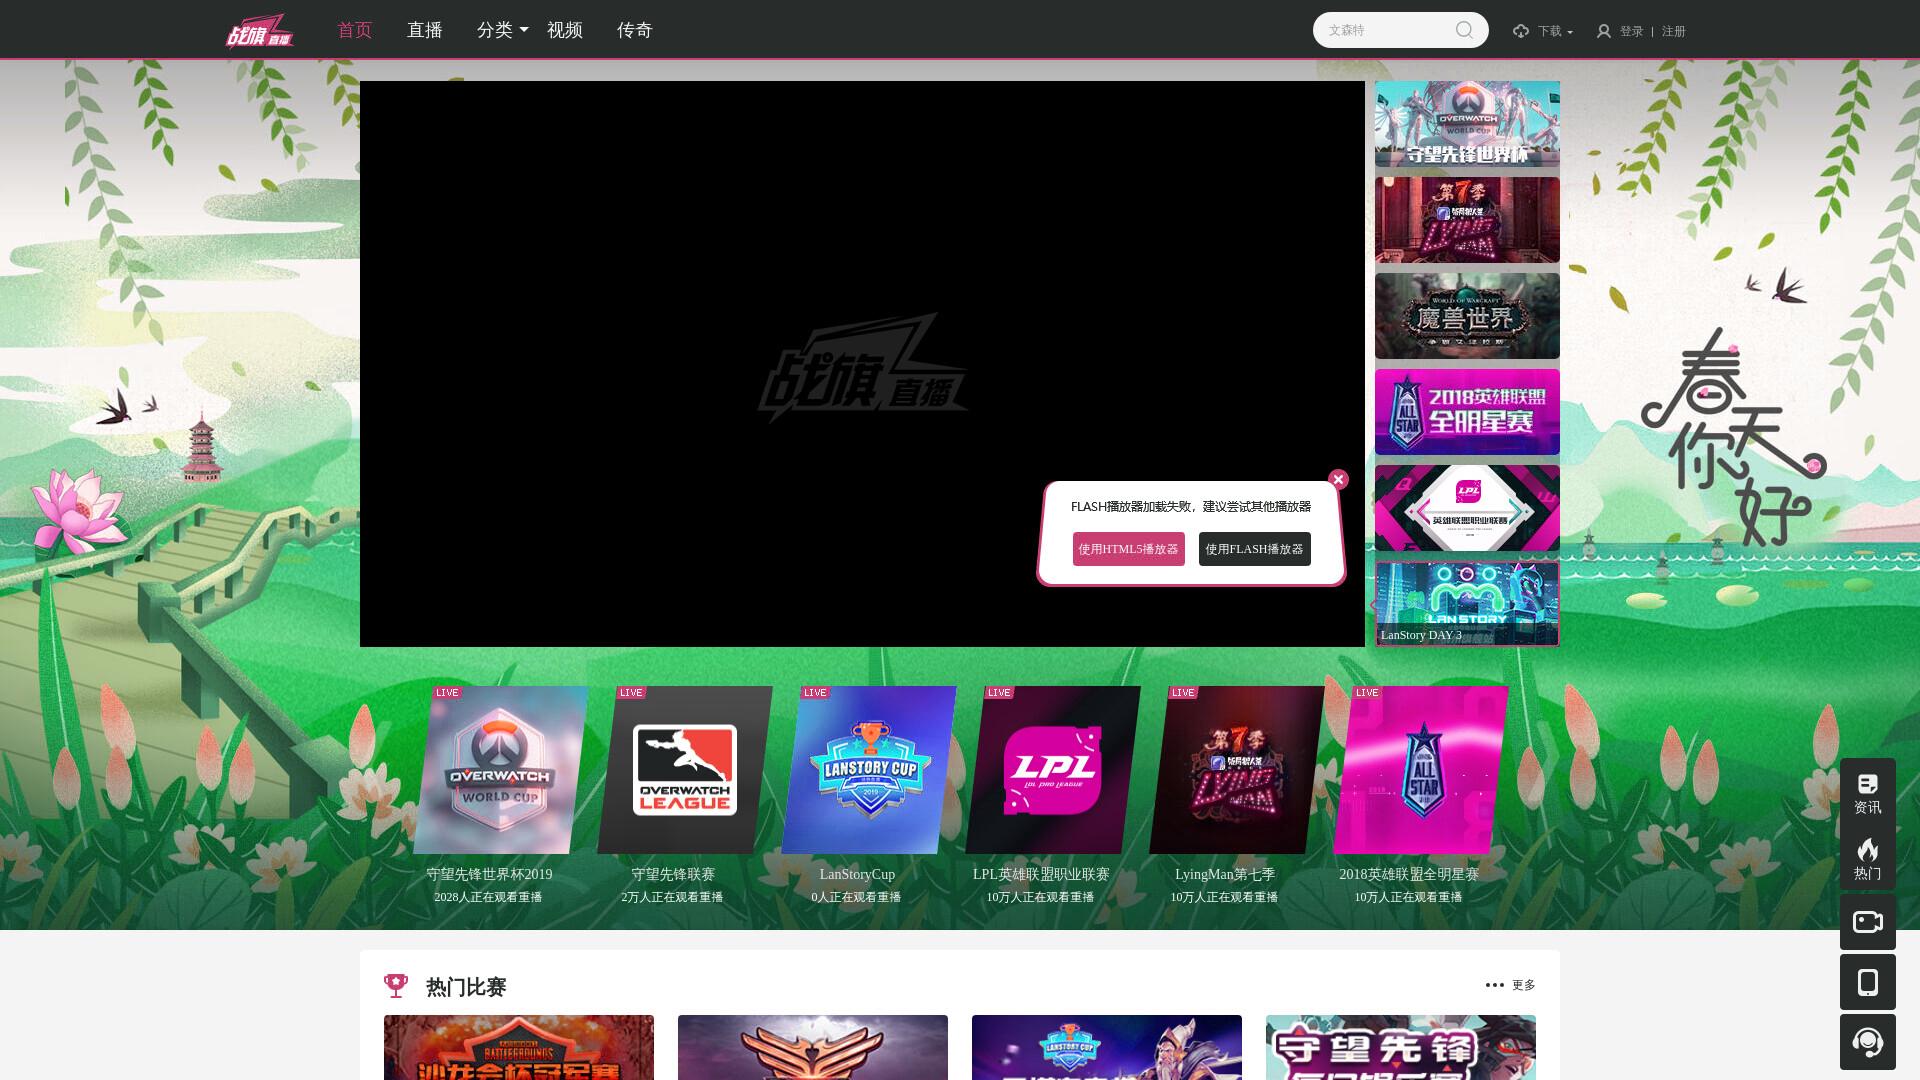
Task: Select the LyingMan 第7季 side thumbnail
Action: tap(1467, 220)
